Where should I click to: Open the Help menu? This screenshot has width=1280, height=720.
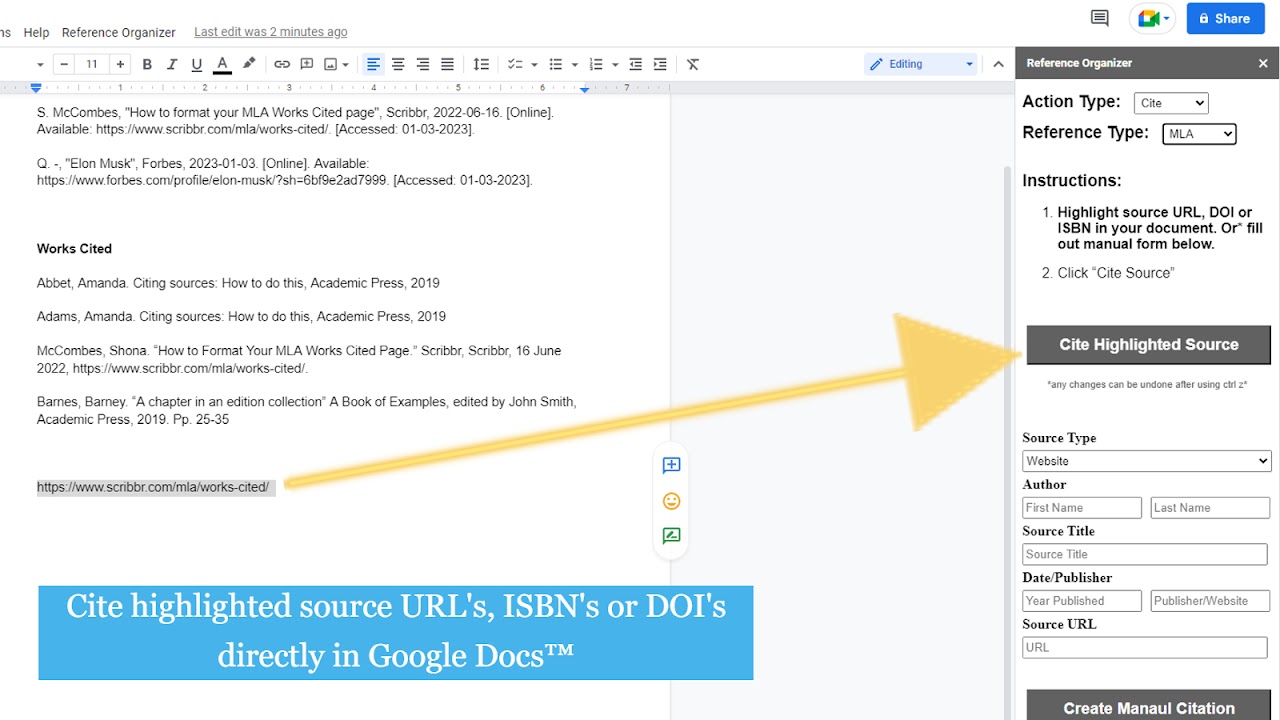(x=36, y=32)
